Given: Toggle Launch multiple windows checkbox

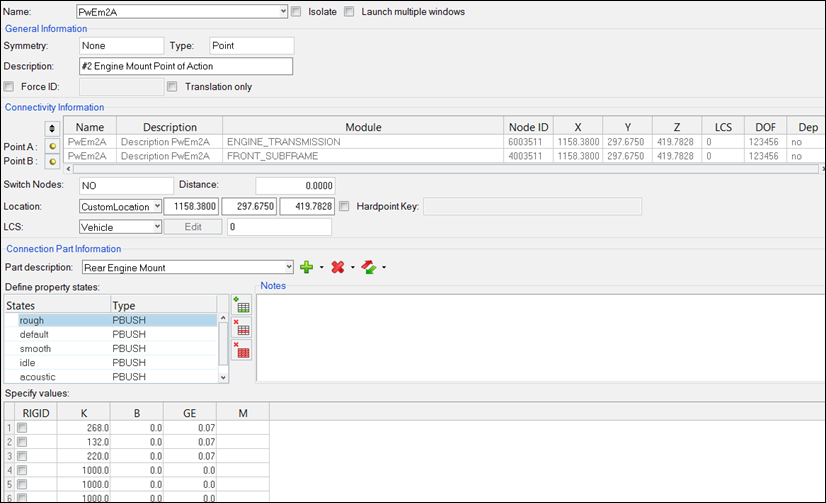Looking at the screenshot, I should pyautogui.click(x=349, y=12).
